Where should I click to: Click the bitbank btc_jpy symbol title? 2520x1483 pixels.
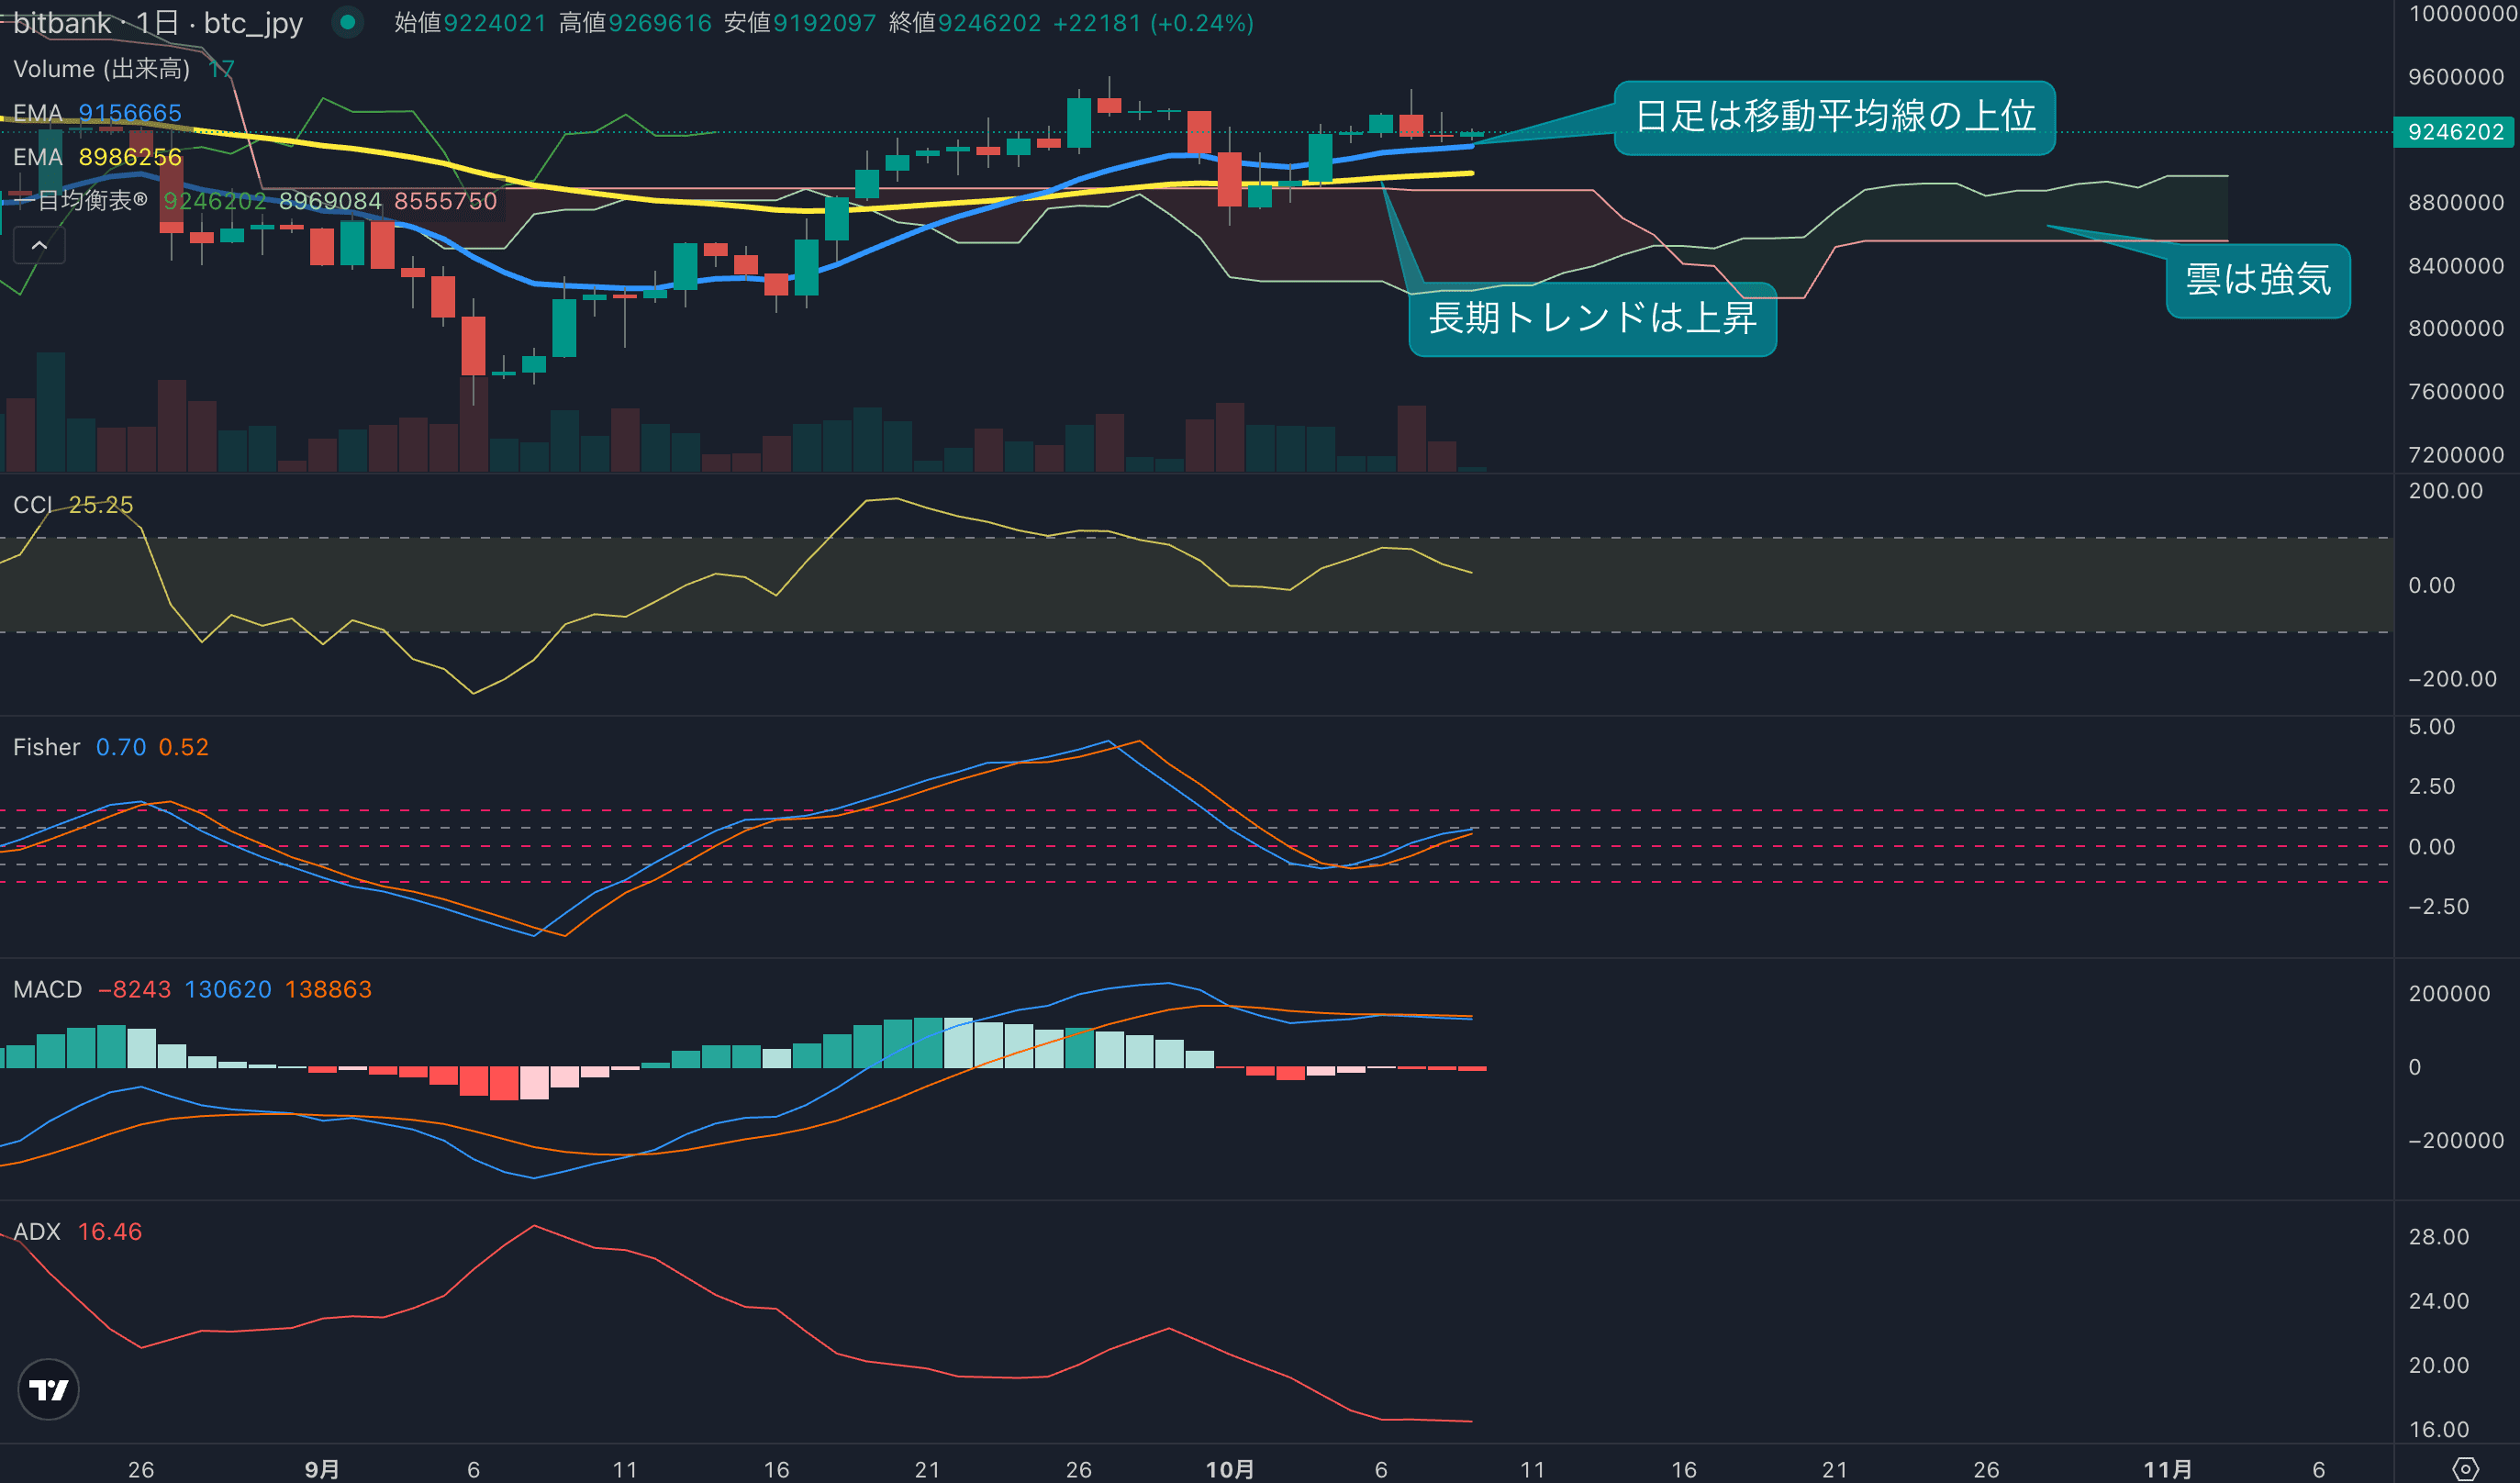click(157, 23)
